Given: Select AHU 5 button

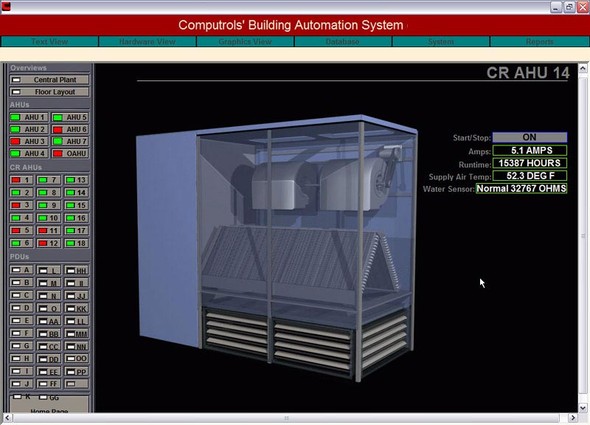Looking at the screenshot, I should pyautogui.click(x=70, y=117).
